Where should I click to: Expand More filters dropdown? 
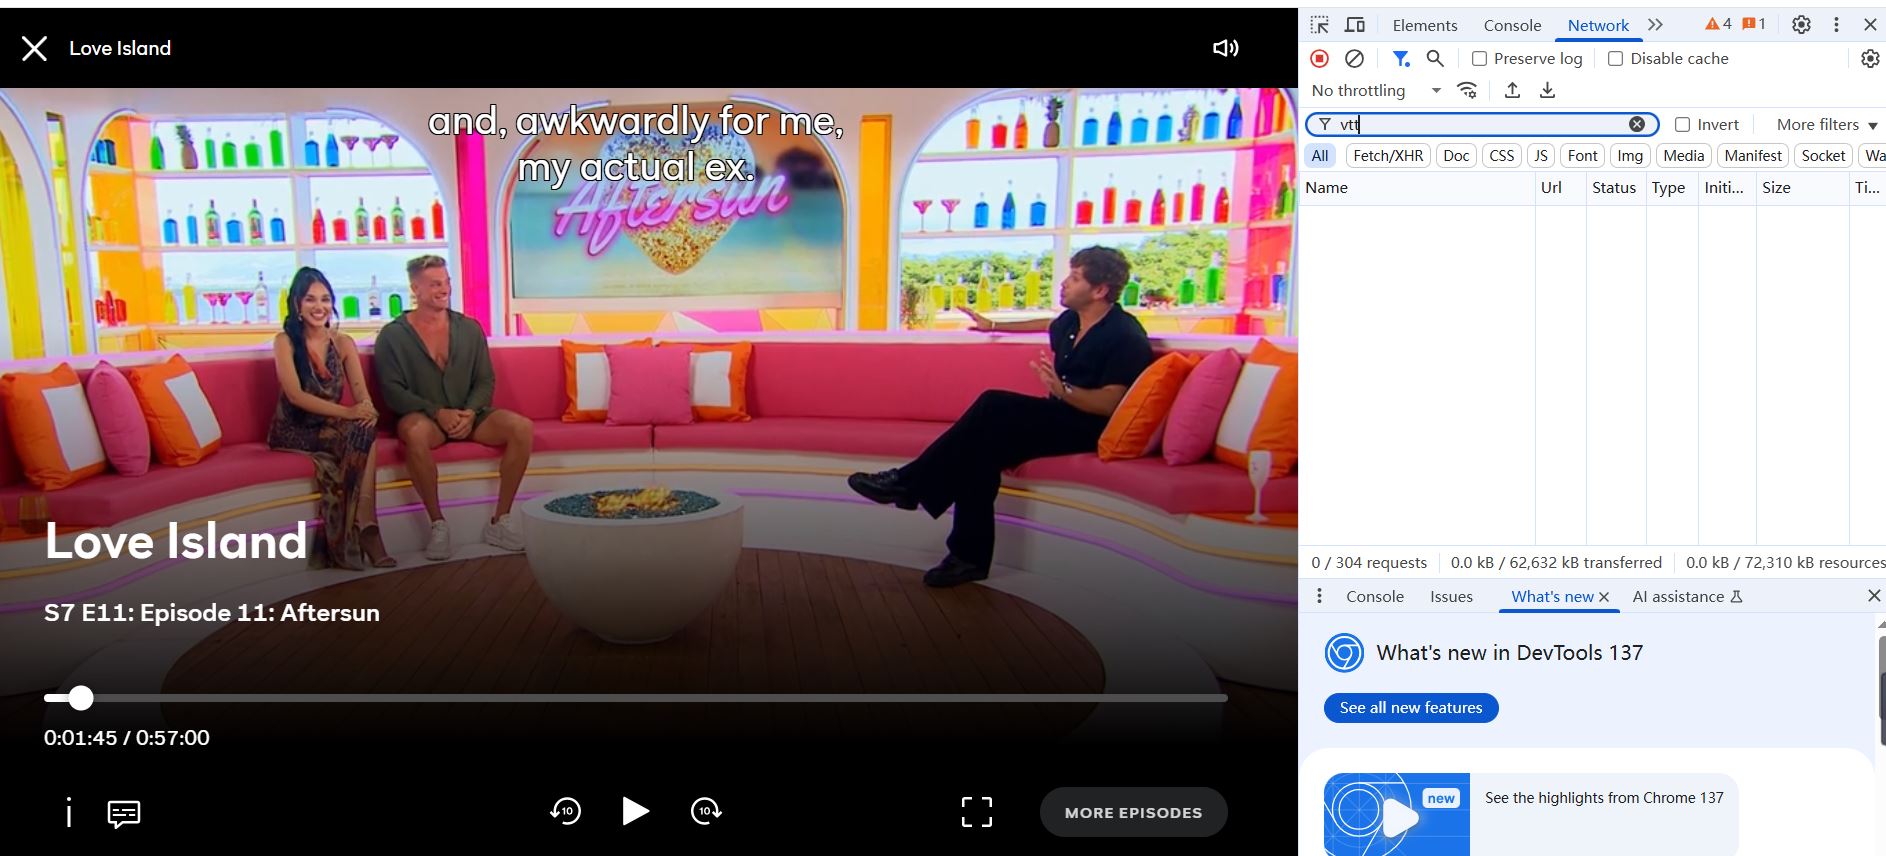tap(1827, 125)
